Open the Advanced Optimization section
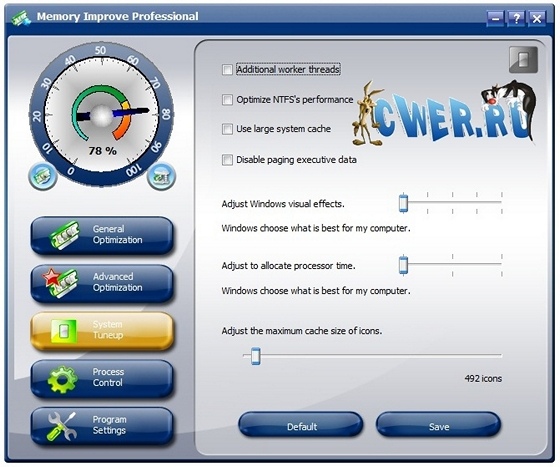 102,283
